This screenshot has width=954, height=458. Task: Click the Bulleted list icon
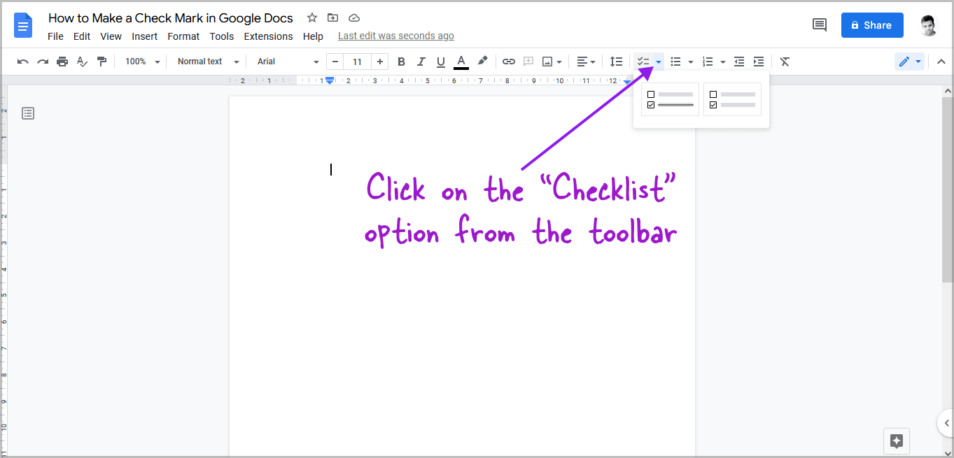(675, 61)
